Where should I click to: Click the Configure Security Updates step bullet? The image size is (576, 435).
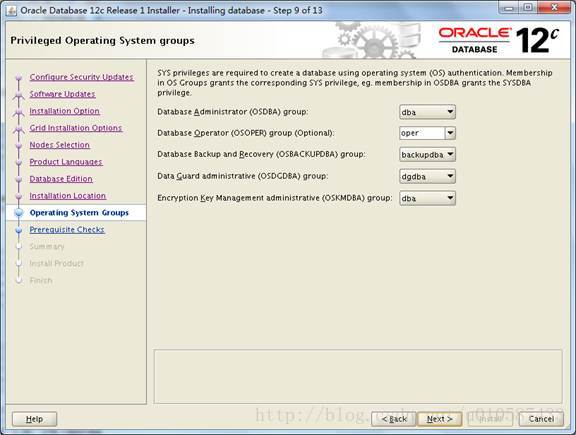(19, 78)
